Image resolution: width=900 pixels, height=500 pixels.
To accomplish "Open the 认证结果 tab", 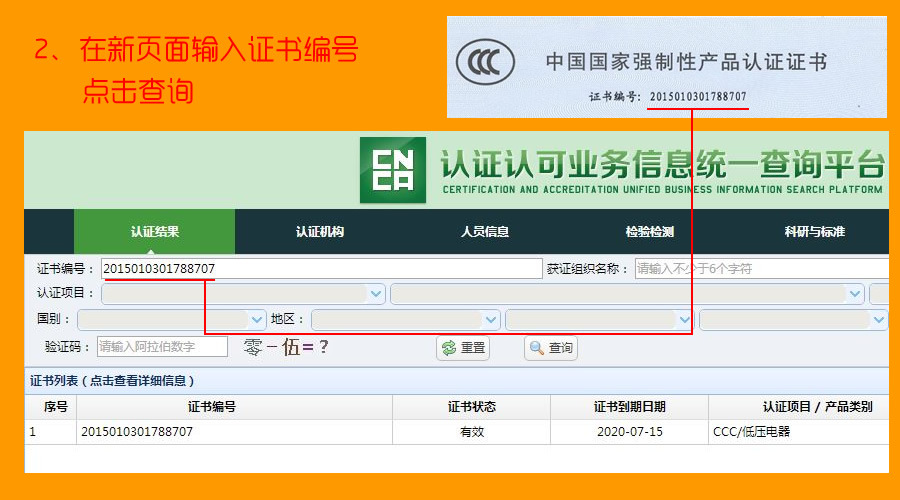I will 154,231.
